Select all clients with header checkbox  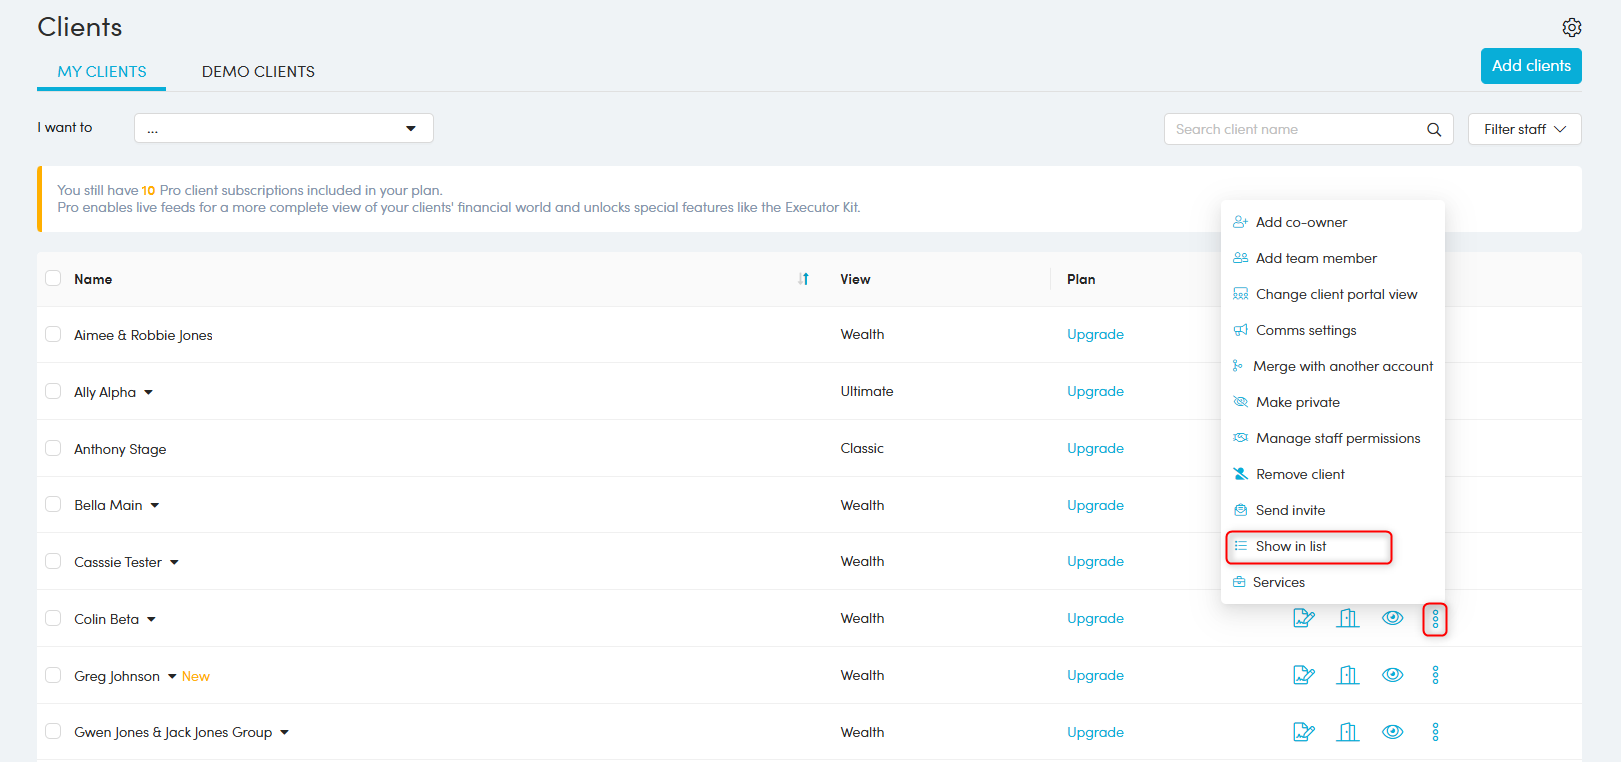coord(53,278)
